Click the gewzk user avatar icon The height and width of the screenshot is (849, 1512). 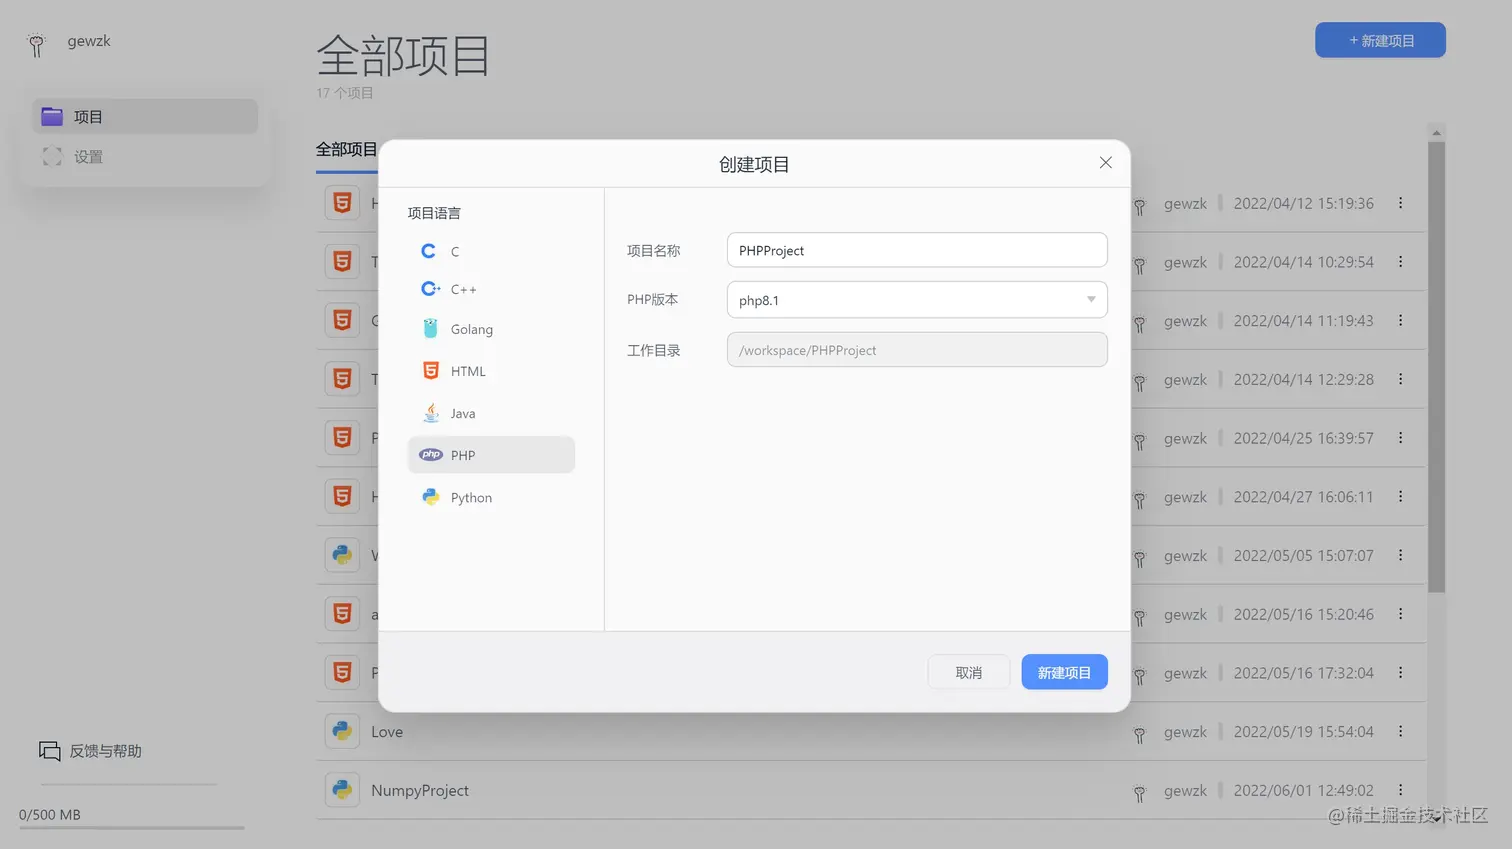pyautogui.click(x=36, y=44)
